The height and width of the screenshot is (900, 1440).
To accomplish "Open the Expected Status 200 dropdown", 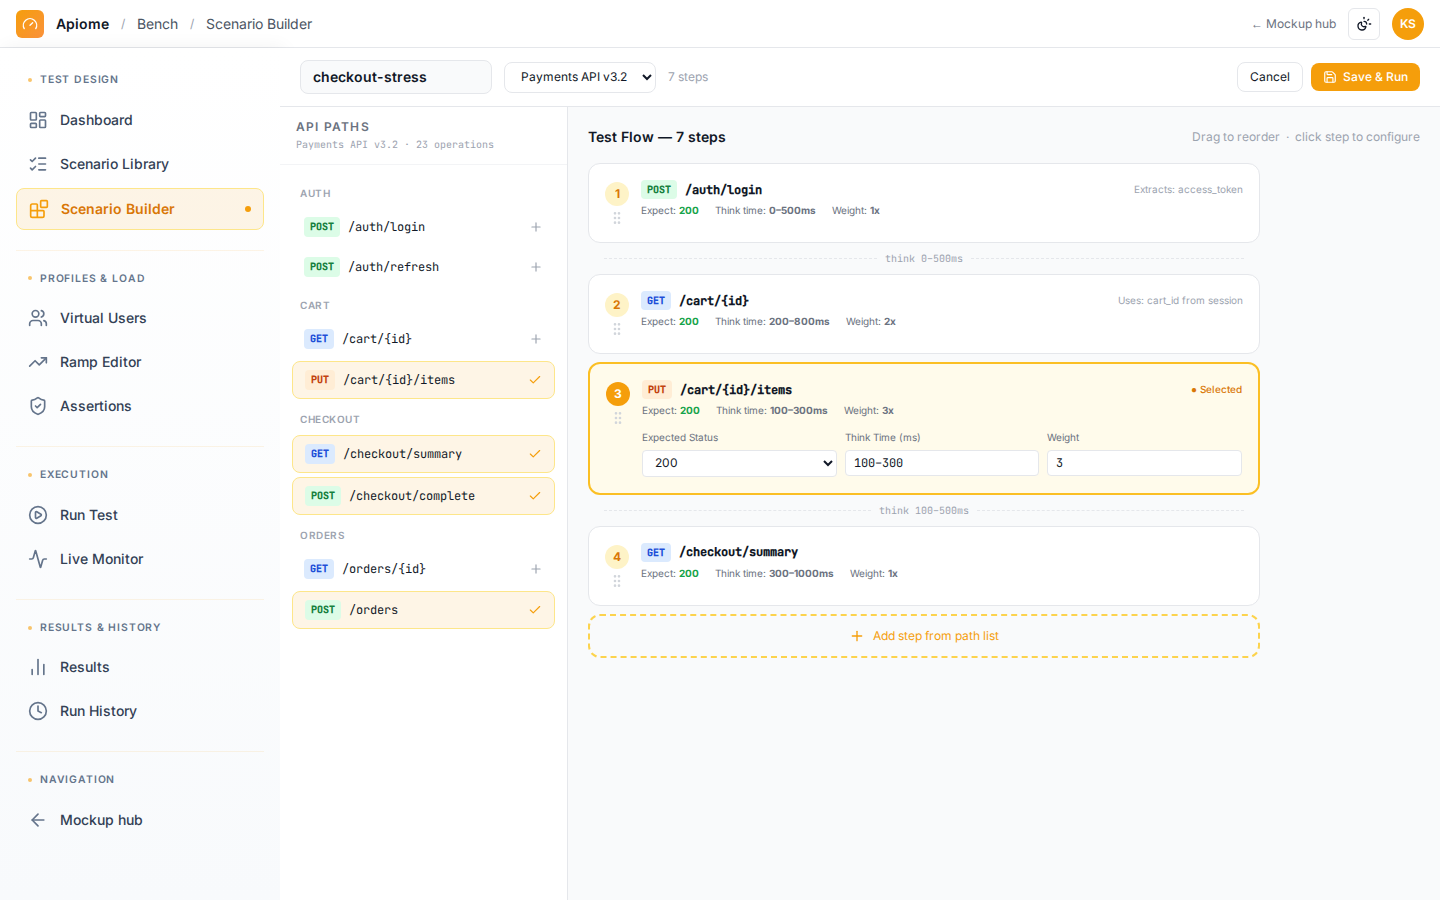I will click(x=739, y=463).
